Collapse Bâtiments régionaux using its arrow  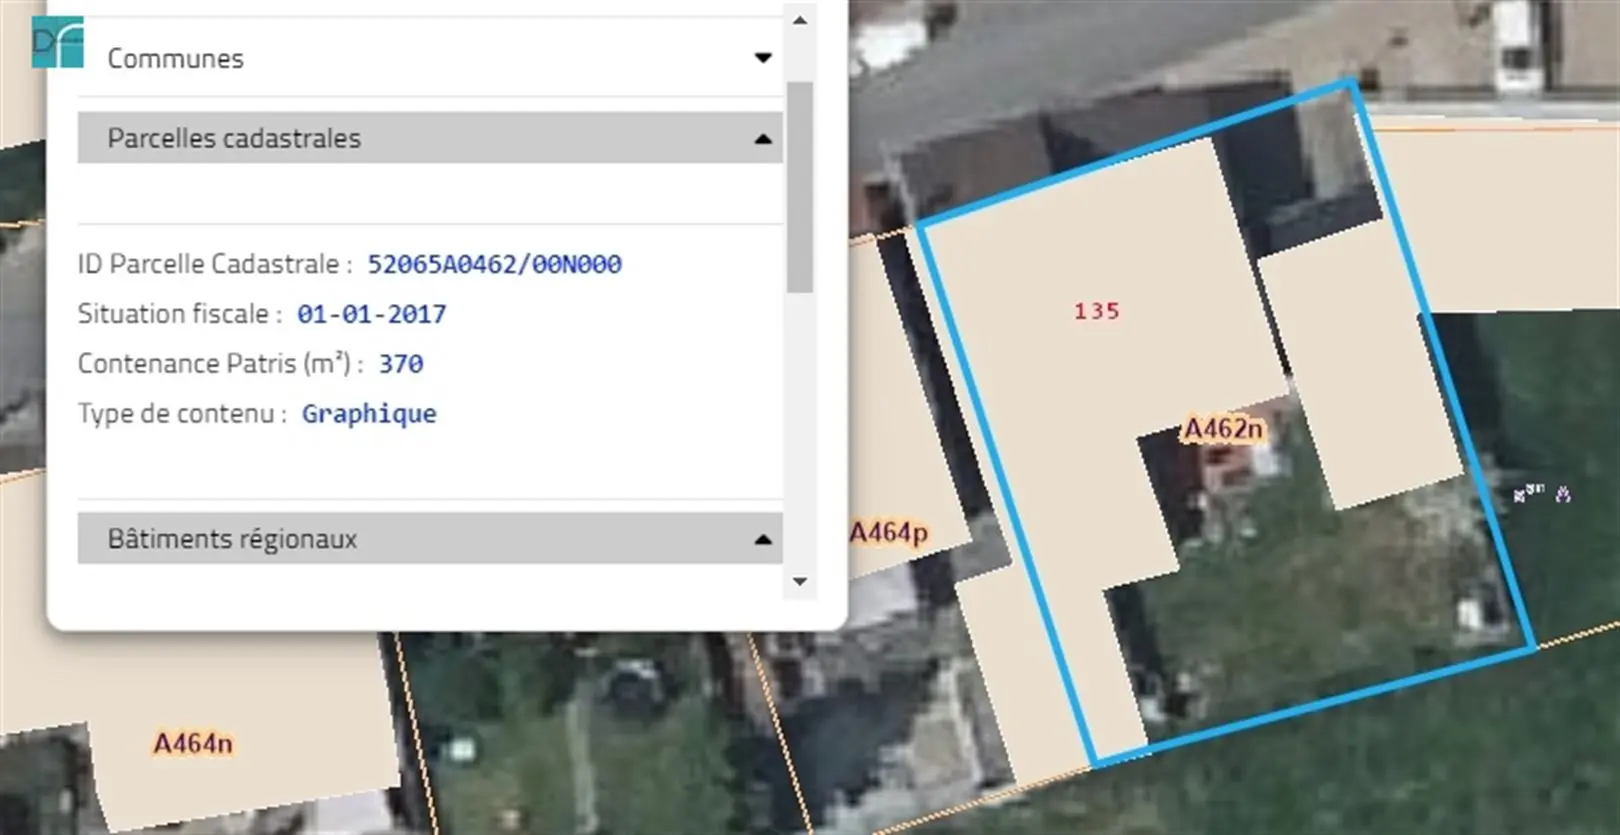pos(763,540)
